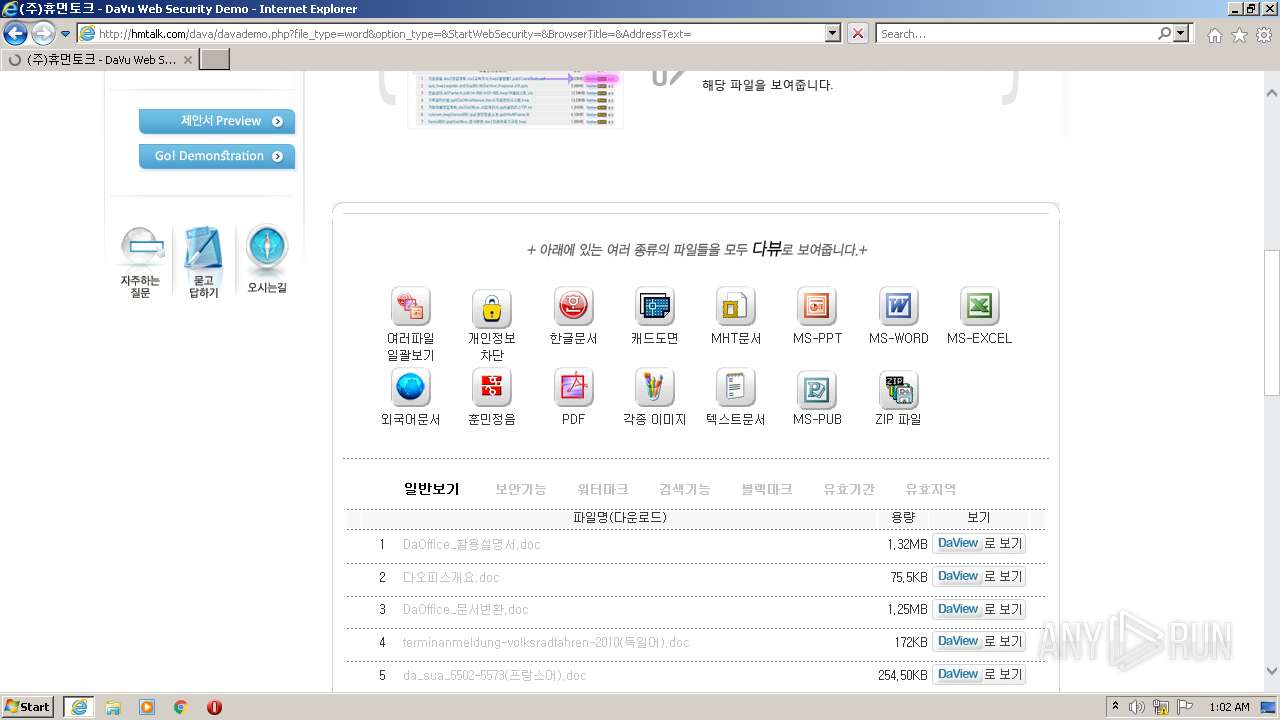View 다오피스개요.doc with DaView

[x=978, y=577]
